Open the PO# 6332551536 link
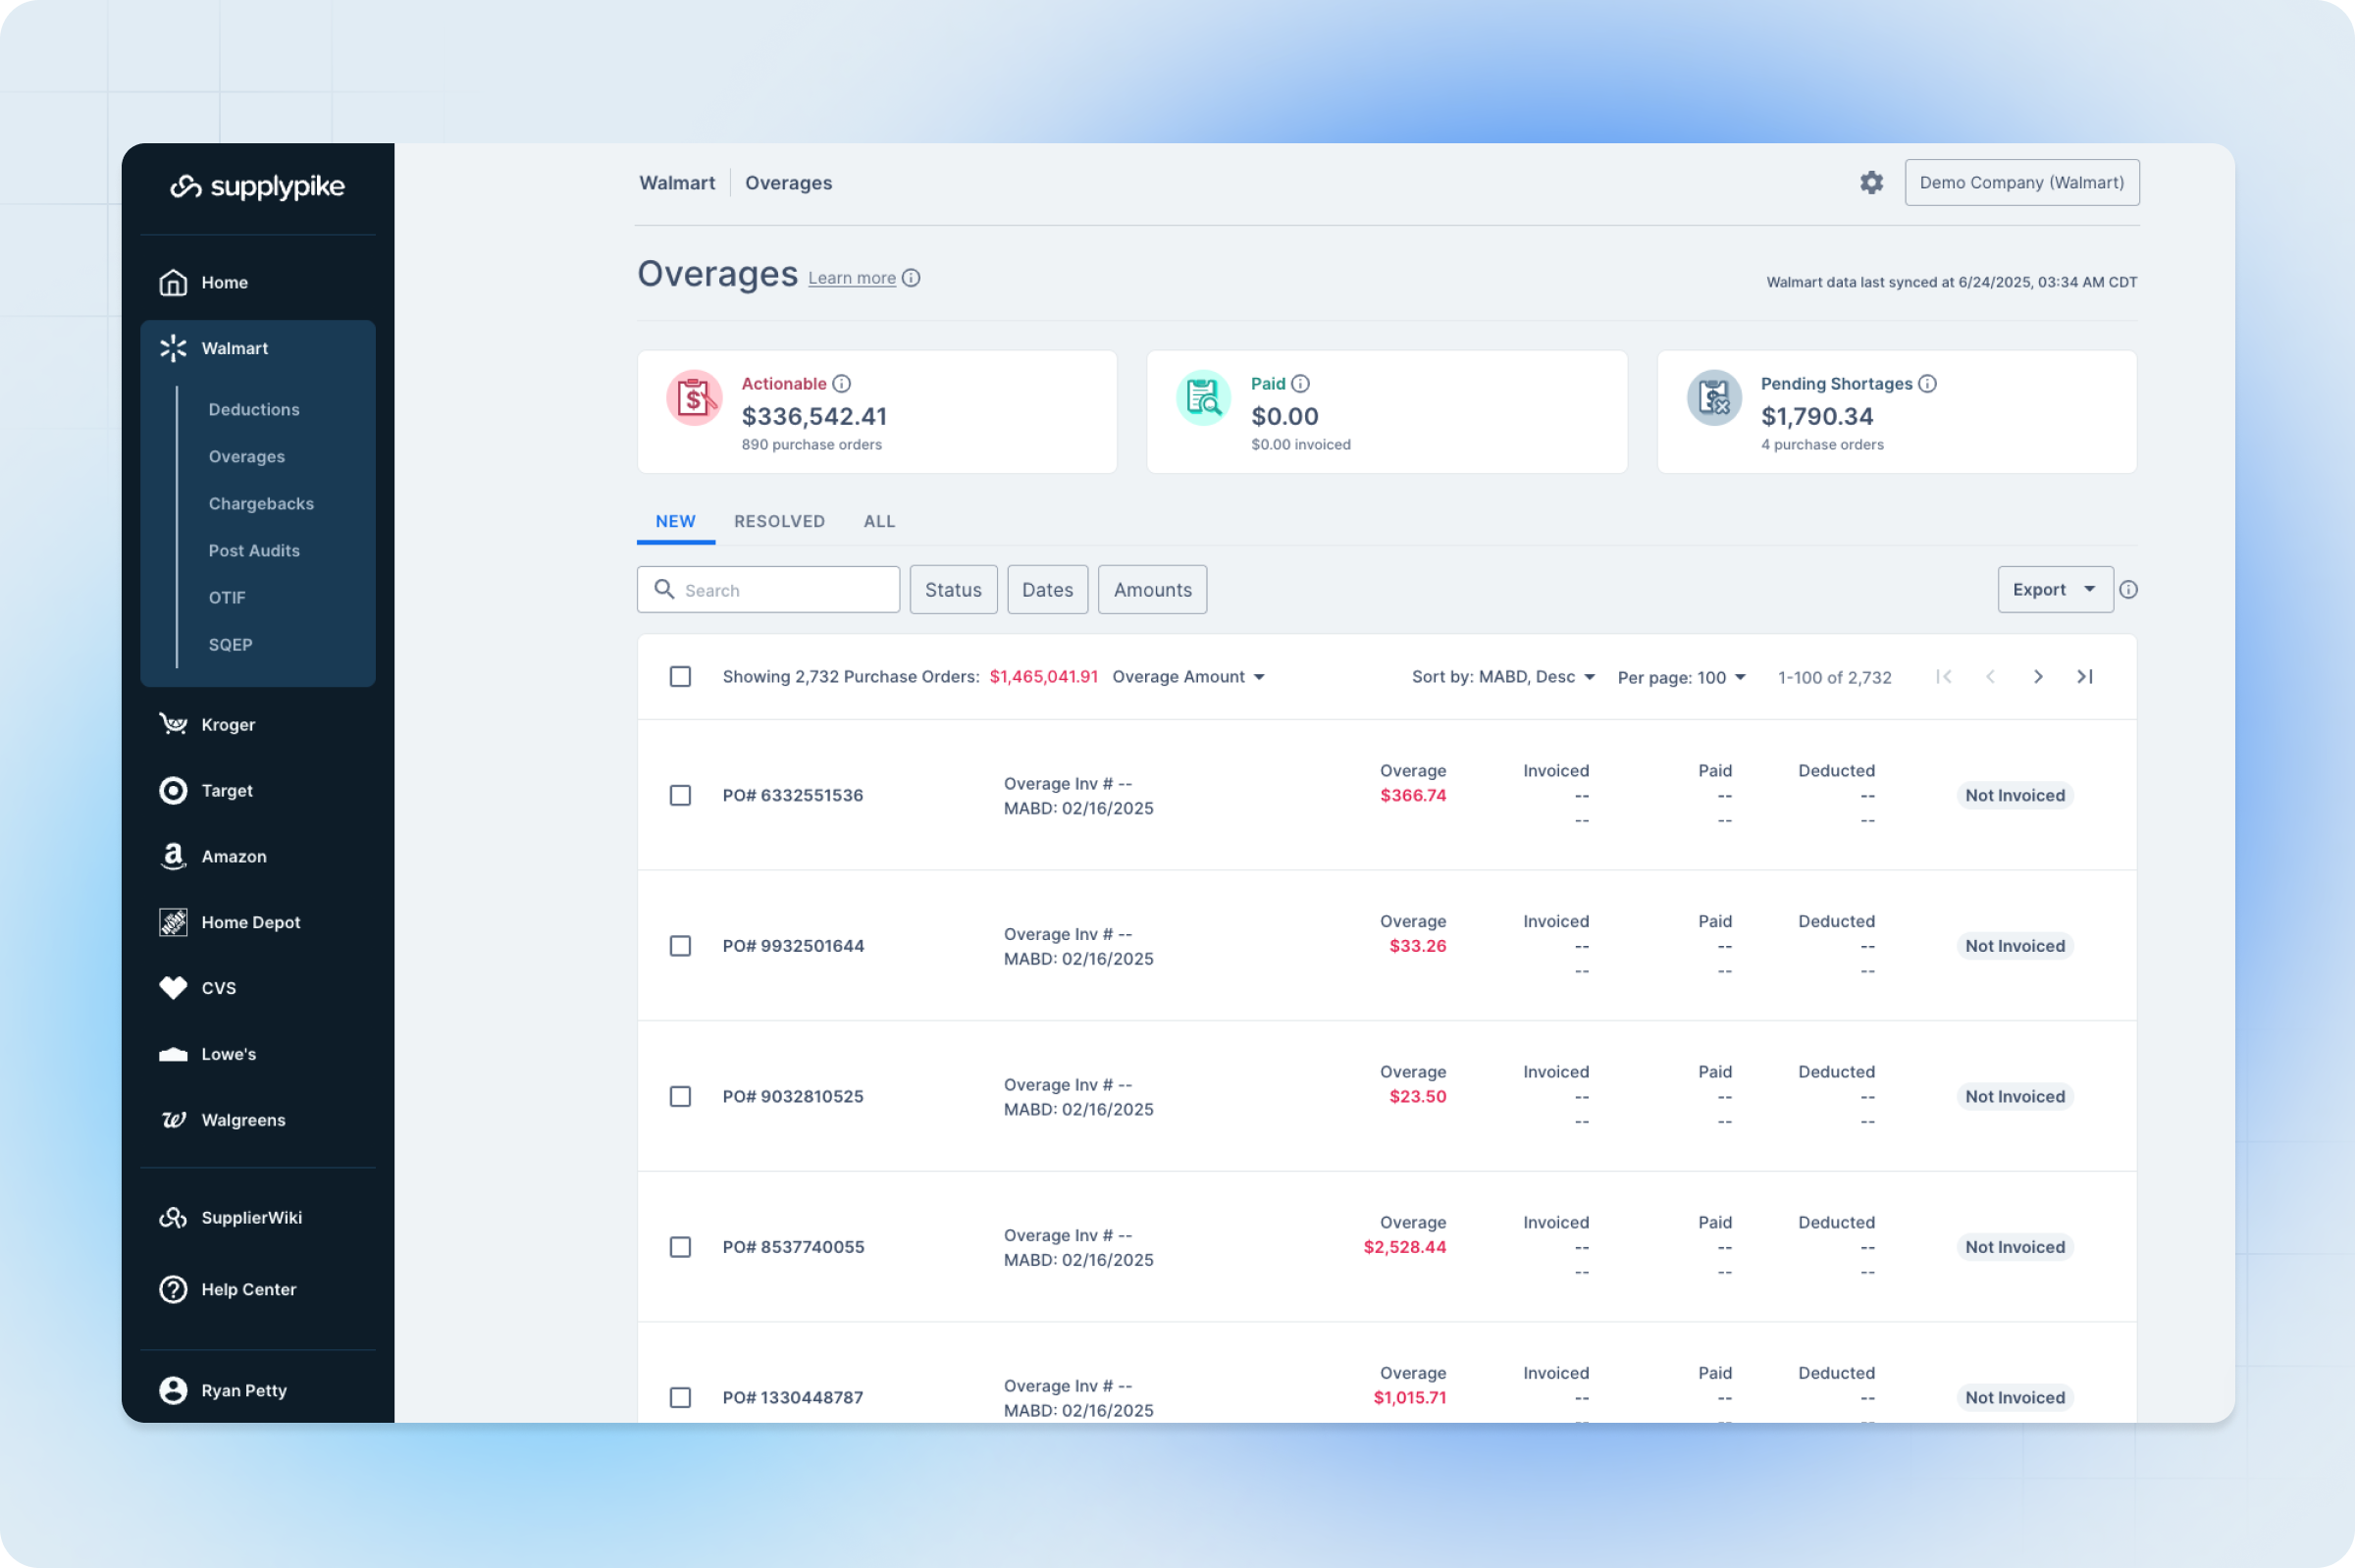 point(792,796)
